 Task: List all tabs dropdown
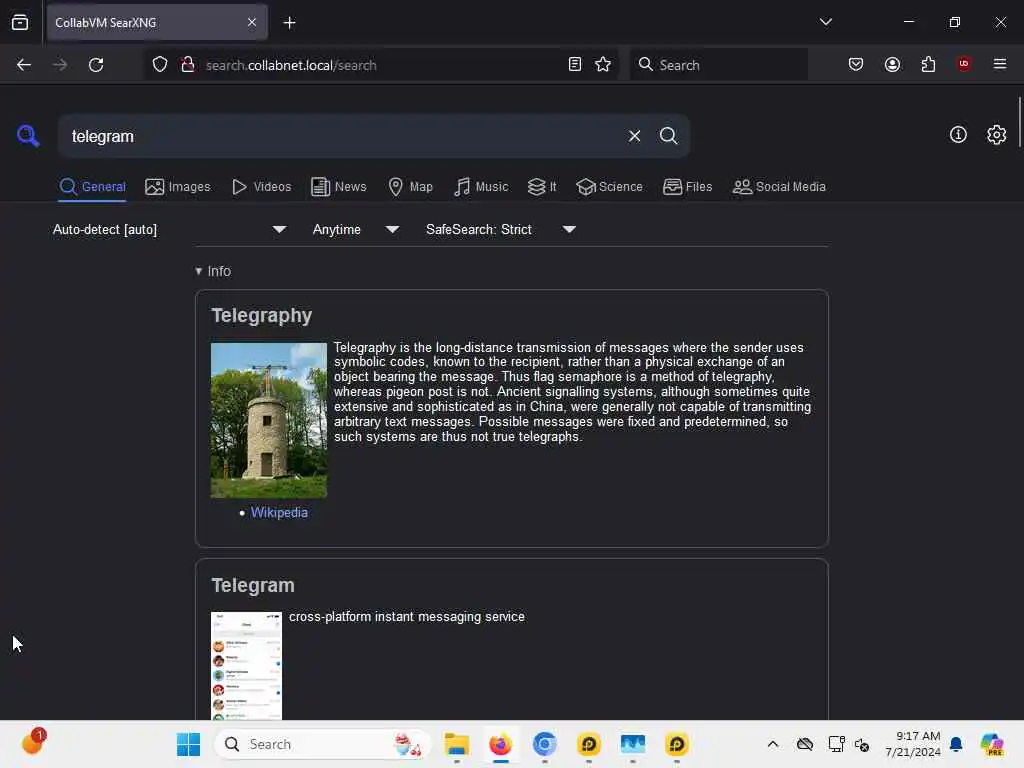(x=825, y=22)
